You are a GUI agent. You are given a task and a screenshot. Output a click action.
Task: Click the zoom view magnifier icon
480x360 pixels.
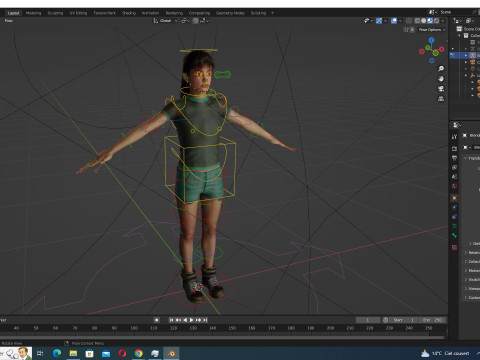(x=441, y=69)
